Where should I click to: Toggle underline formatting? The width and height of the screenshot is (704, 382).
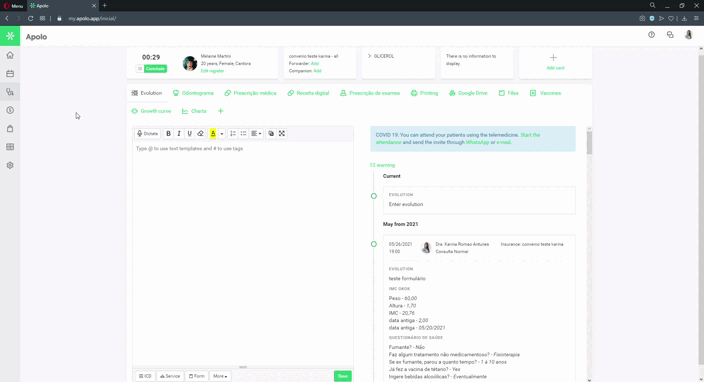coord(189,134)
